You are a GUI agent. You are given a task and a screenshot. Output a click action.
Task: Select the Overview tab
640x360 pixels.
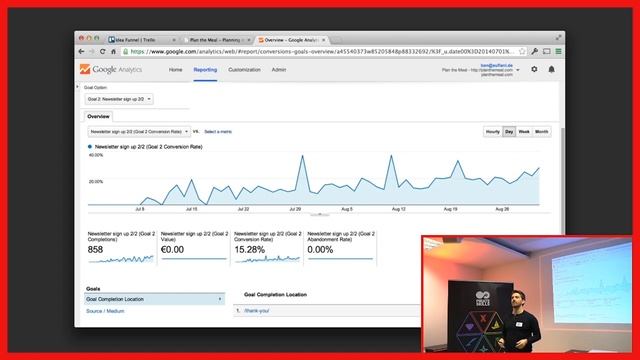tap(98, 116)
